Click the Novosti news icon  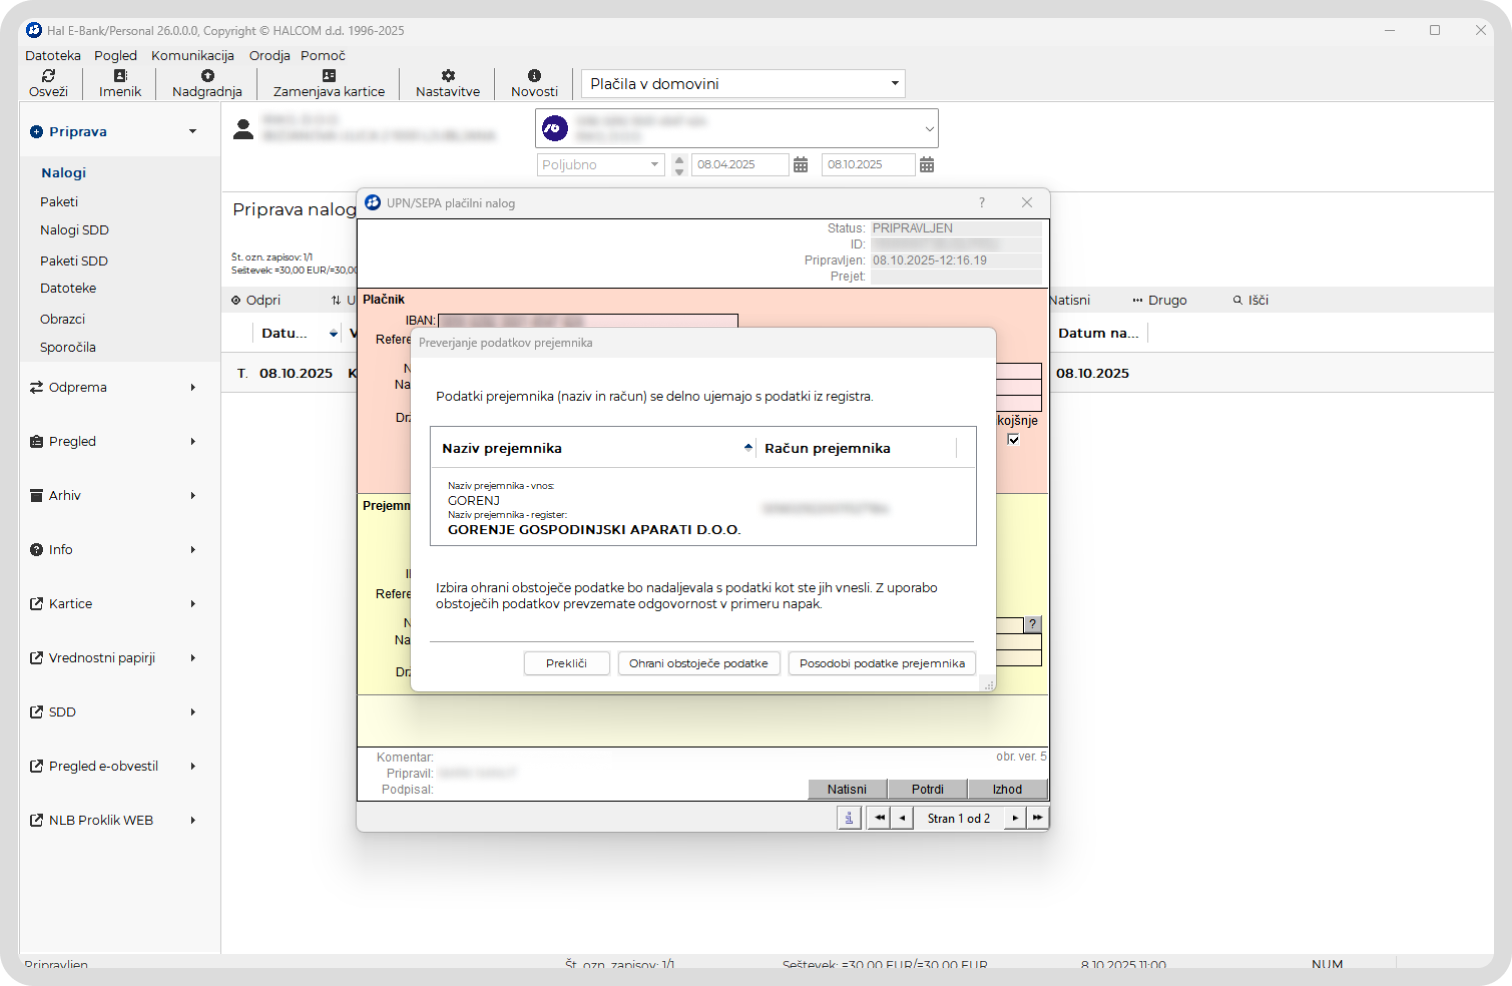[x=534, y=76]
